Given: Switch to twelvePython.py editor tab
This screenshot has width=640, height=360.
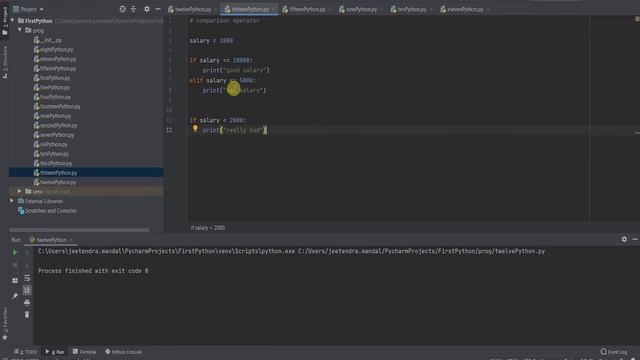Looking at the screenshot, I should (192, 9).
